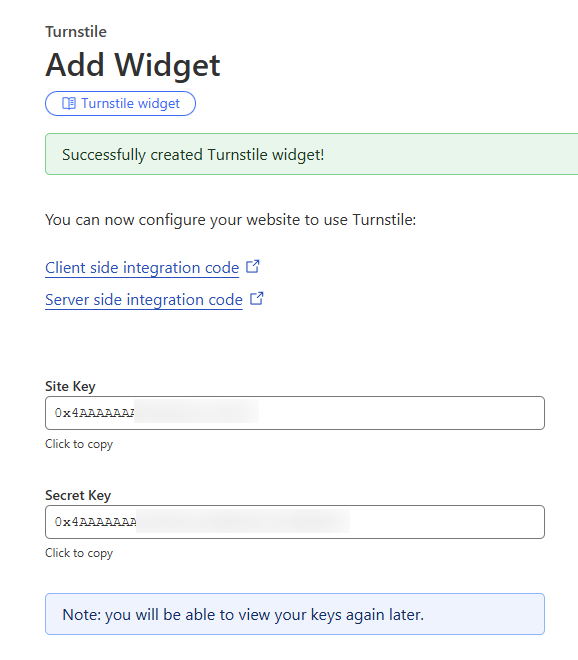Click the Secret Key field to copy
This screenshot has height=660, width=578.
click(x=295, y=522)
